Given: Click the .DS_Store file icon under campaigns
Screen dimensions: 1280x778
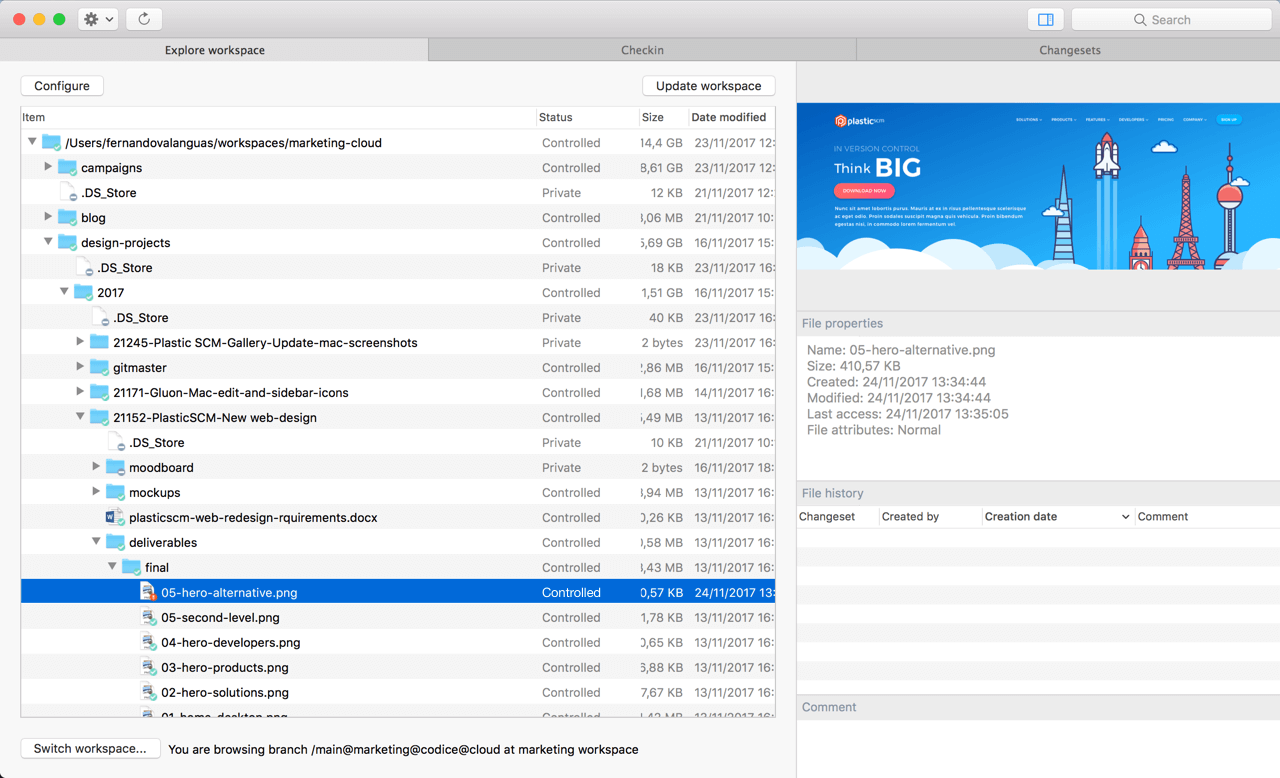Looking at the screenshot, I should [67, 192].
